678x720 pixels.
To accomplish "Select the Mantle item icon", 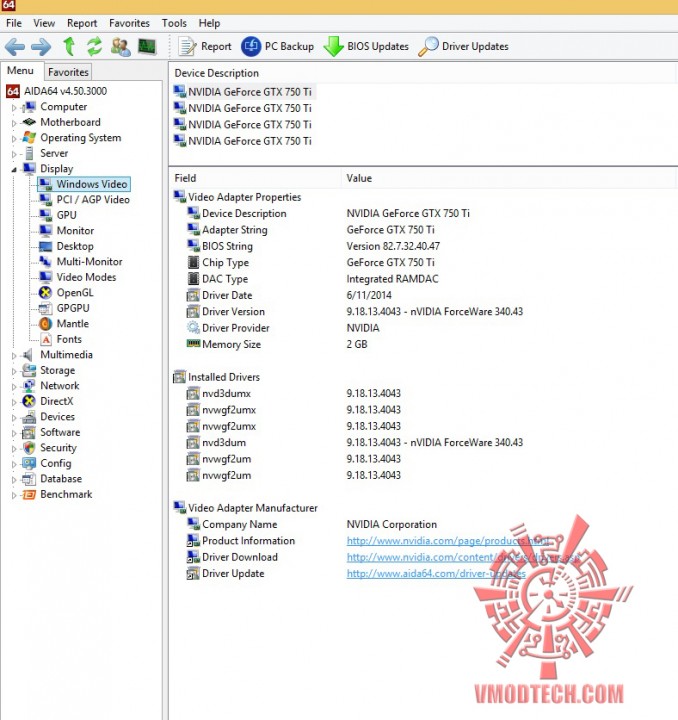I will point(45,324).
